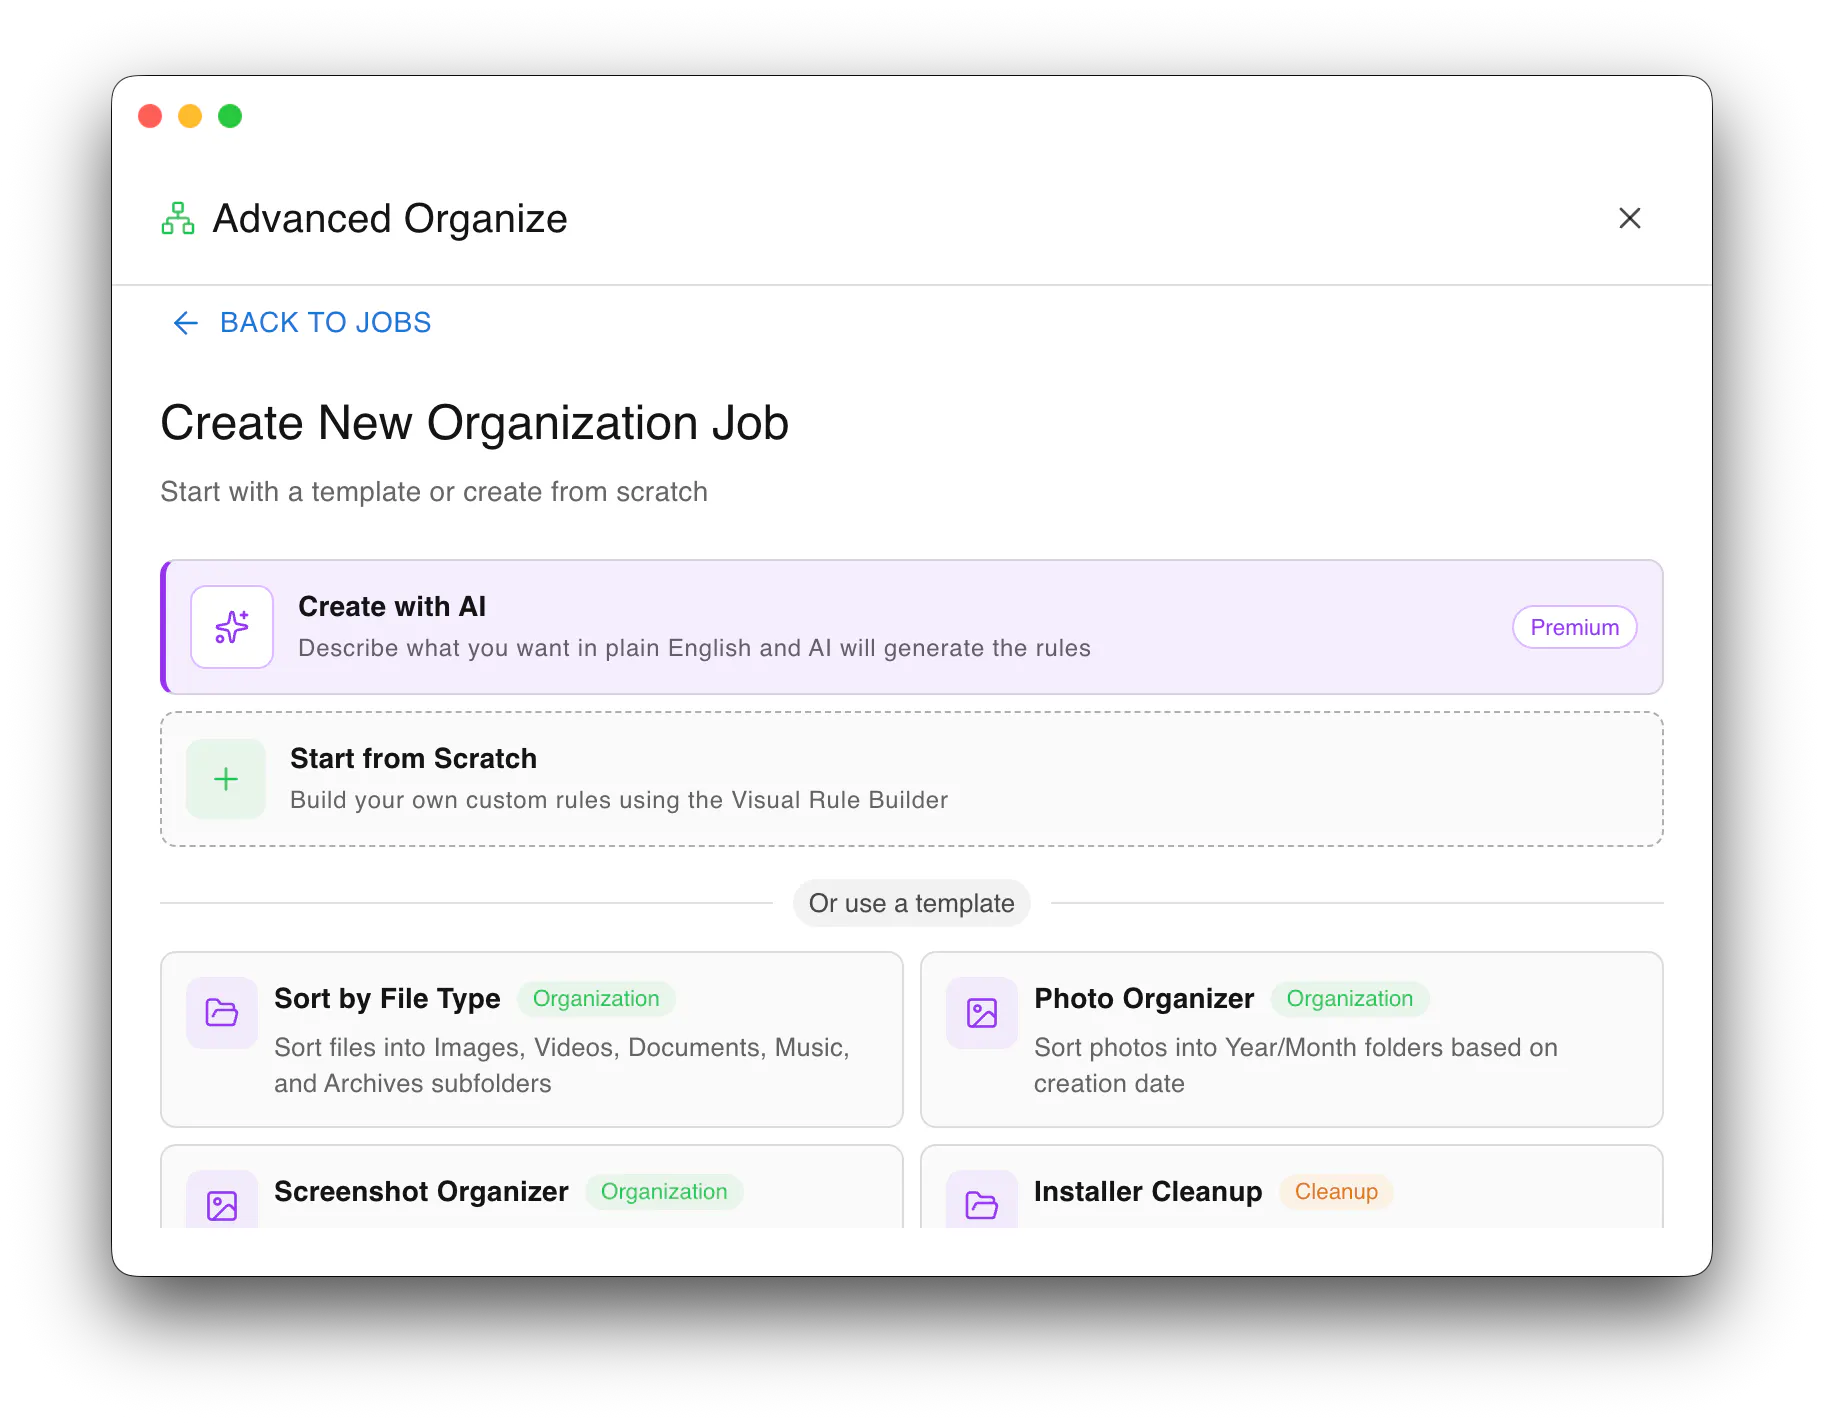Select the Sort by File Type template
1824x1424 pixels.
click(532, 1039)
